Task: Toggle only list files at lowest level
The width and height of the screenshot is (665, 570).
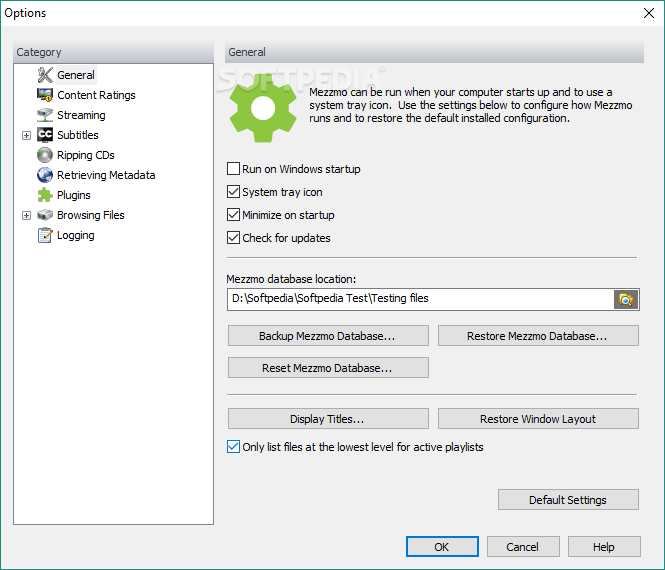Action: (233, 447)
